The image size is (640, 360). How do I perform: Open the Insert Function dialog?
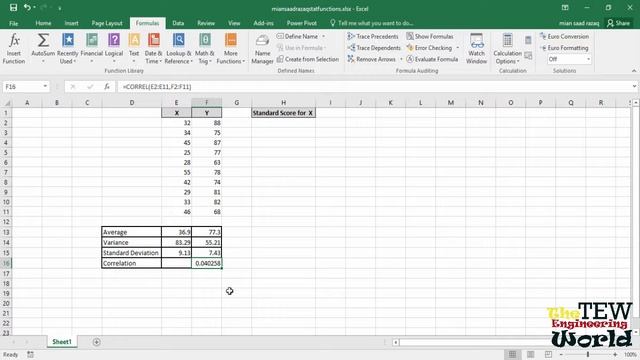[x=14, y=49]
